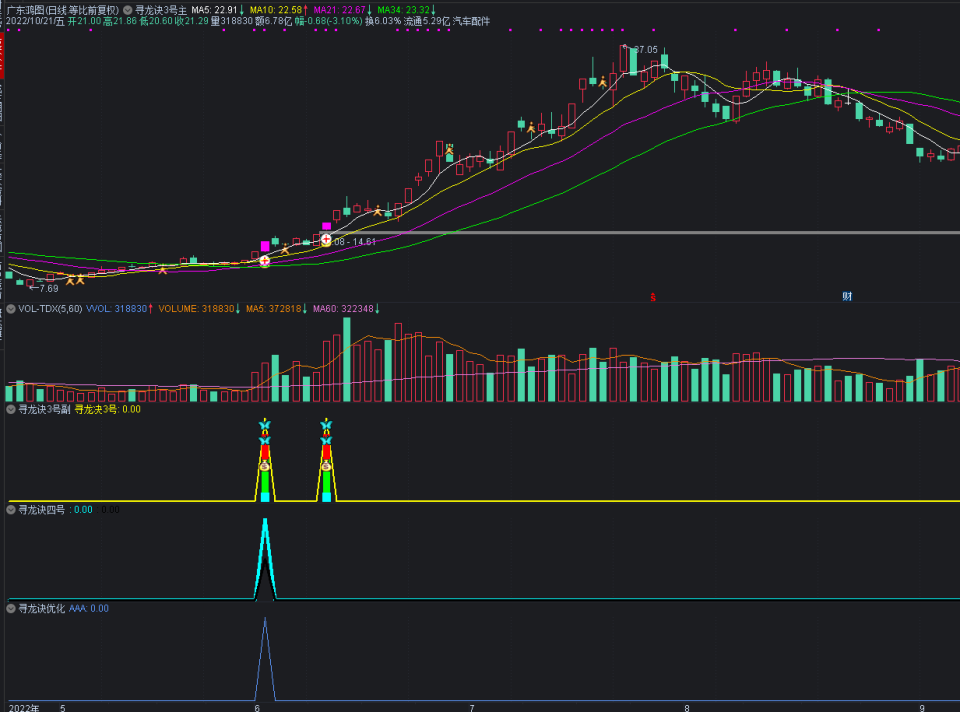Click the 08 - 14.61 price annotation
Screen dimensions: 960x712
[x=356, y=242]
